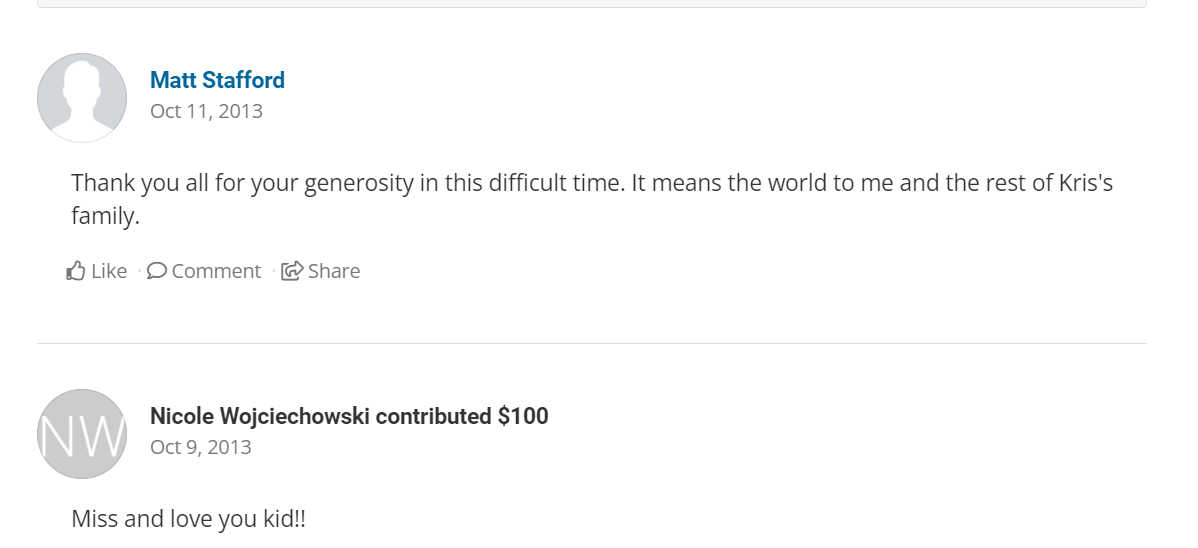This screenshot has height=548, width=1198.
Task: Click Matt Stafford's silhouette avatar
Action: tap(82, 98)
